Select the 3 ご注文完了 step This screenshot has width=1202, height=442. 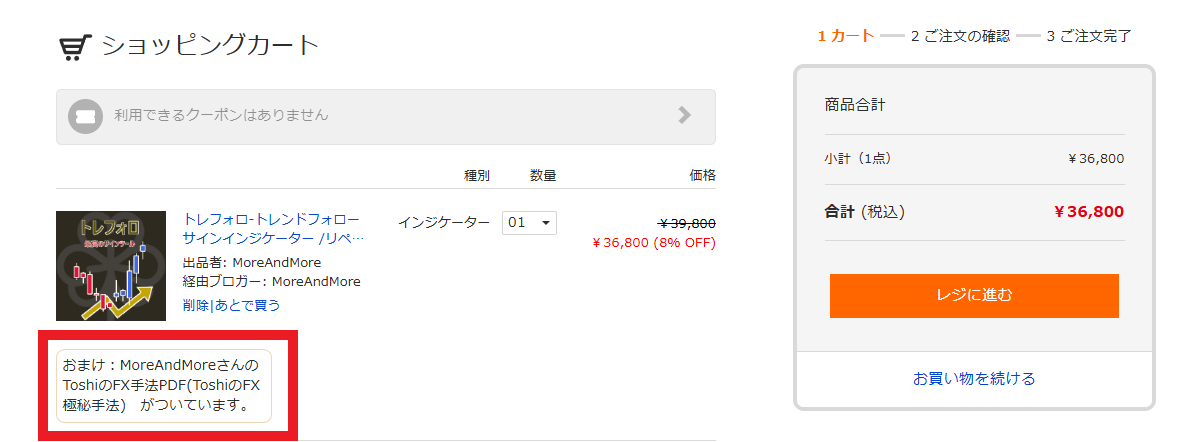[1089, 36]
